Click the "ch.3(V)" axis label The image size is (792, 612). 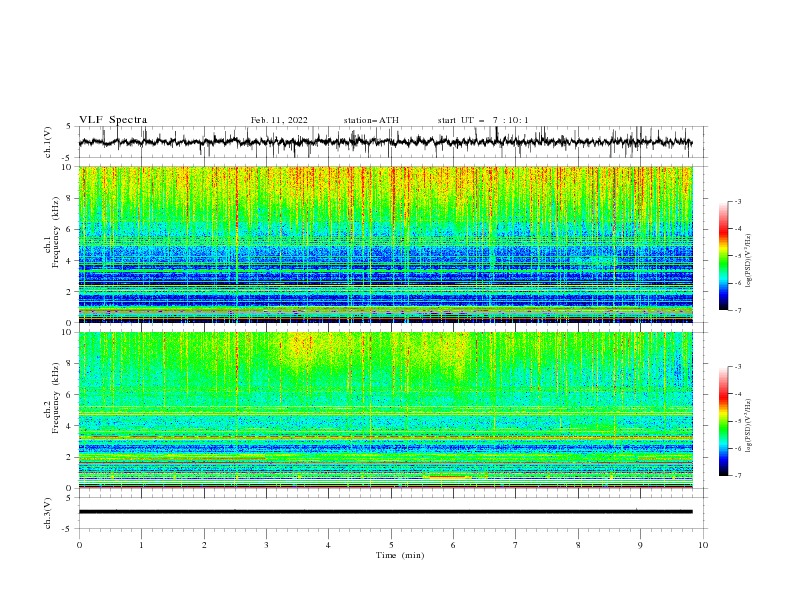[x=48, y=513]
